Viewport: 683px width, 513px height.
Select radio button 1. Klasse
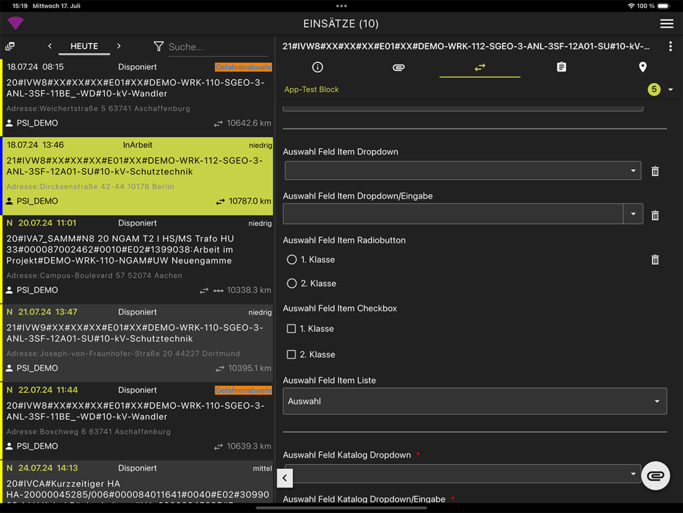(x=291, y=260)
